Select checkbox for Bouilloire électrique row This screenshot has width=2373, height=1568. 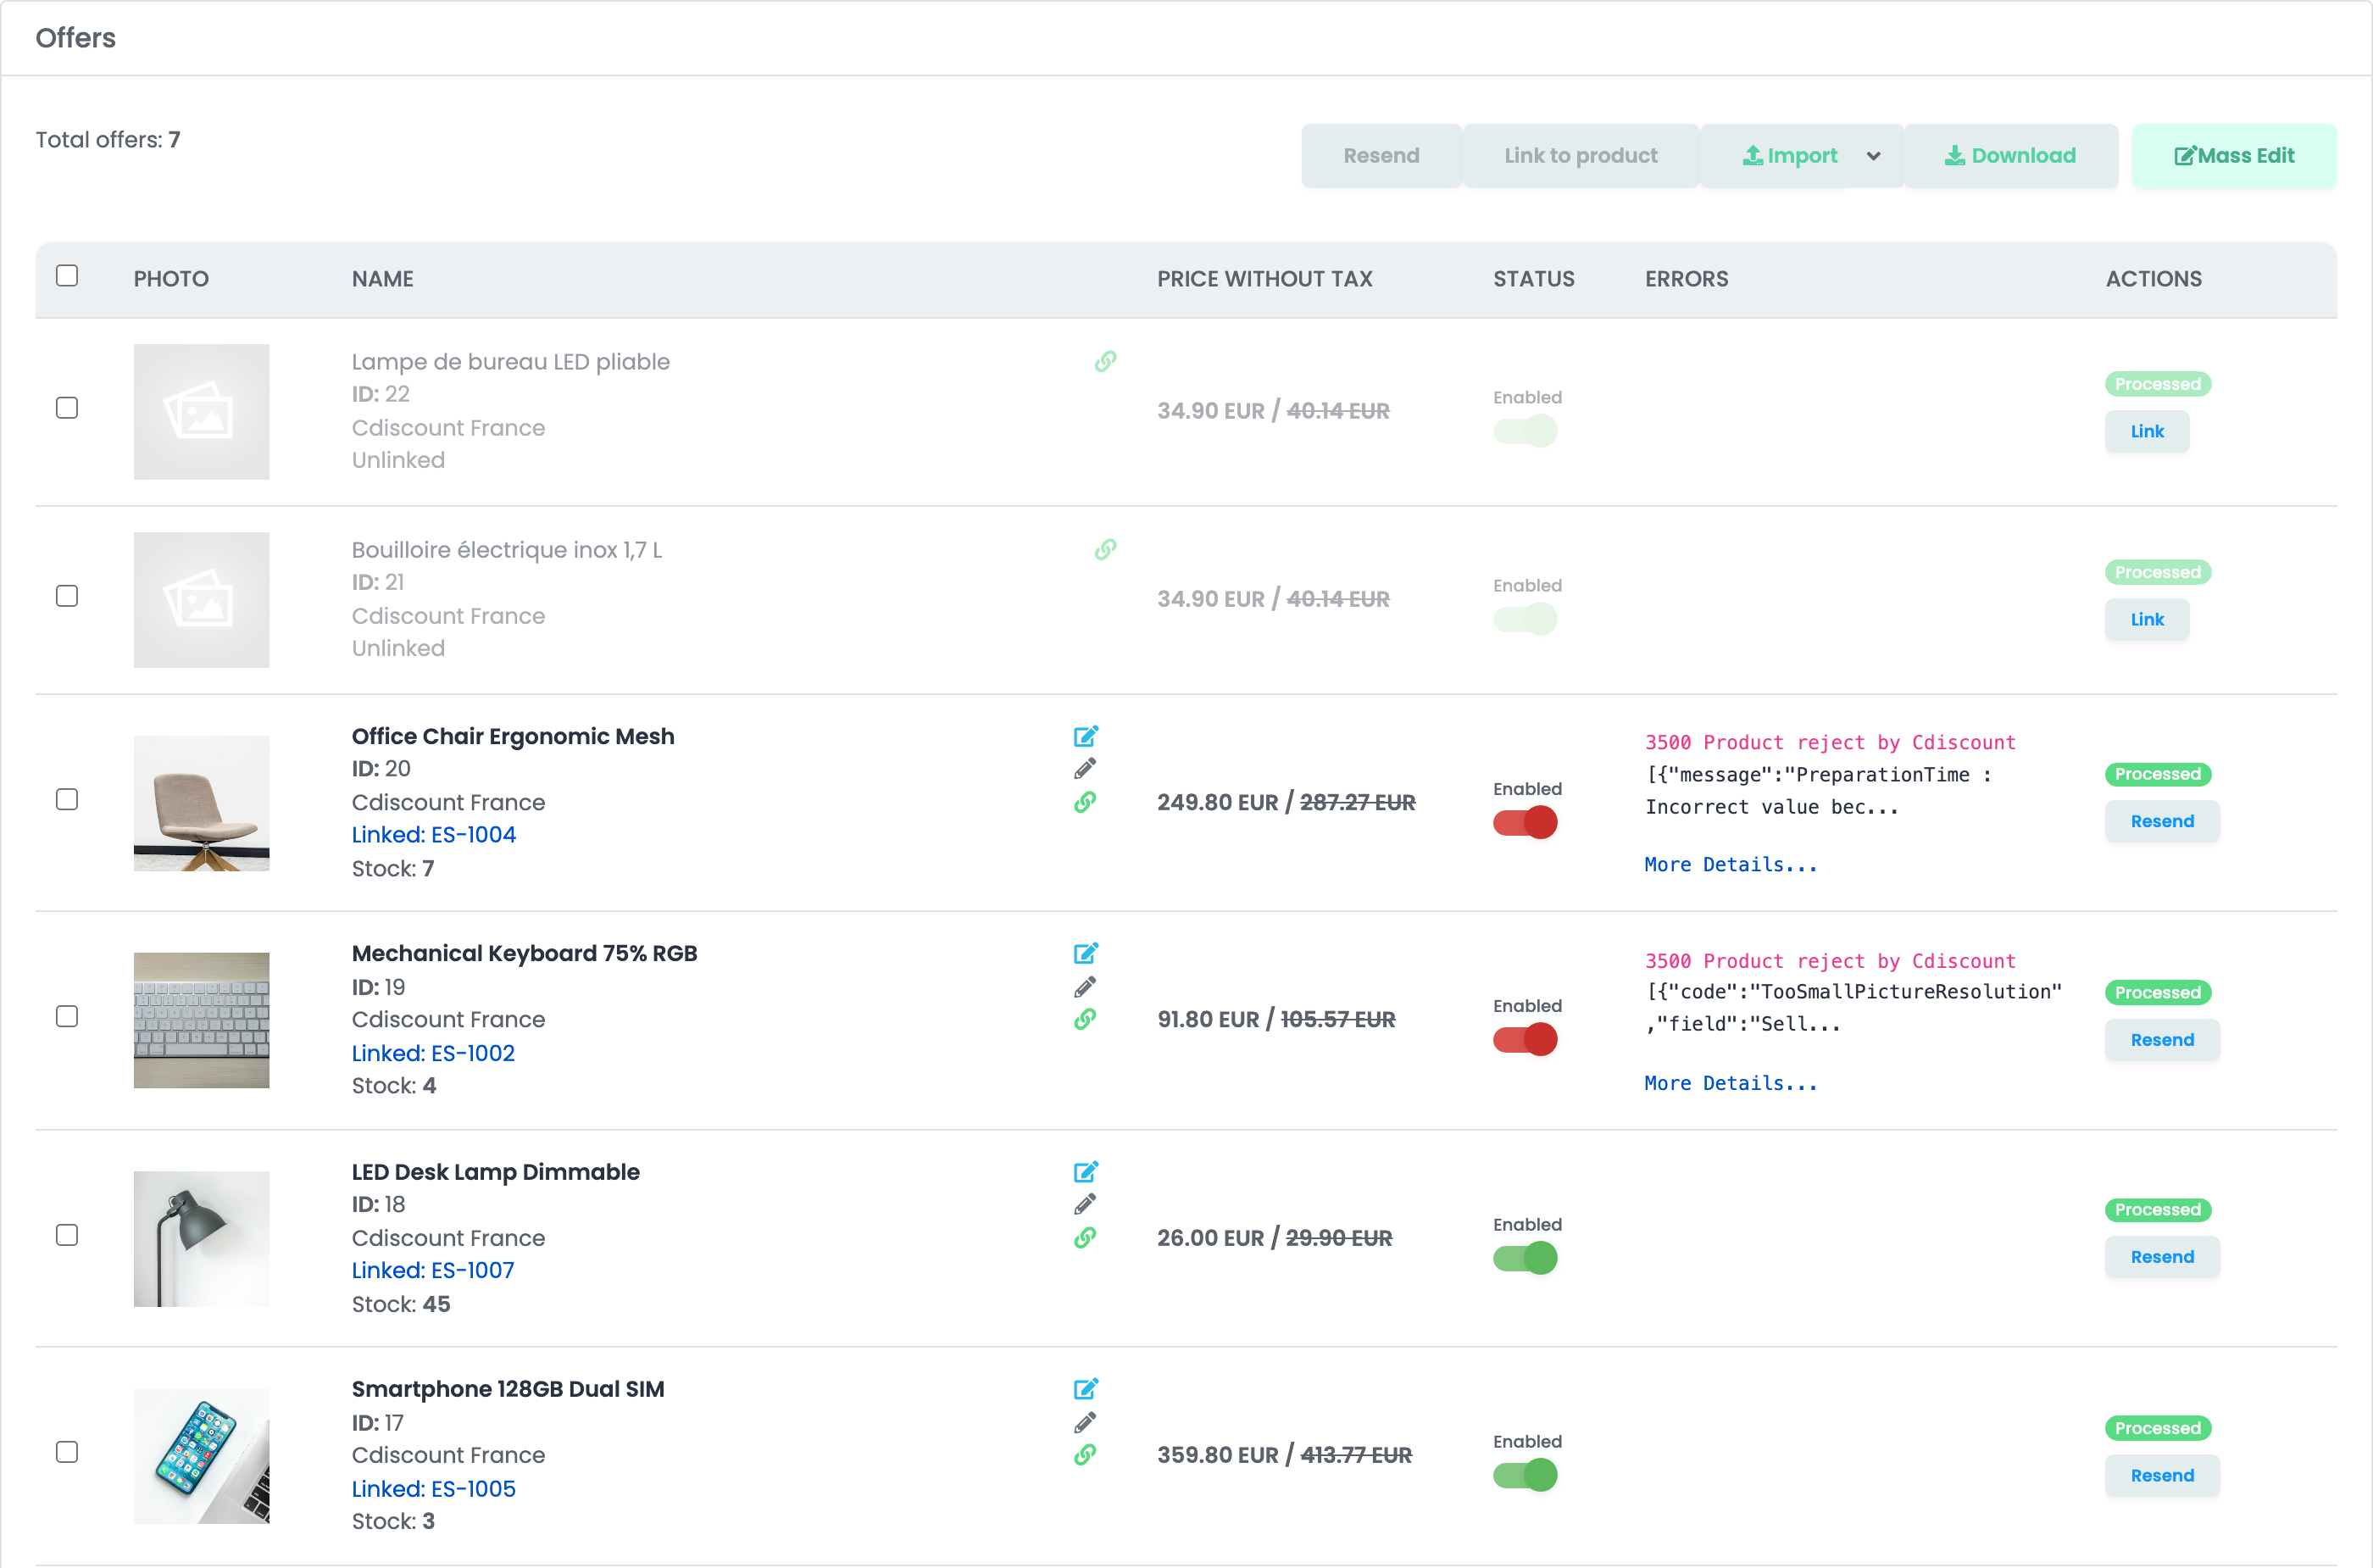coord(67,596)
